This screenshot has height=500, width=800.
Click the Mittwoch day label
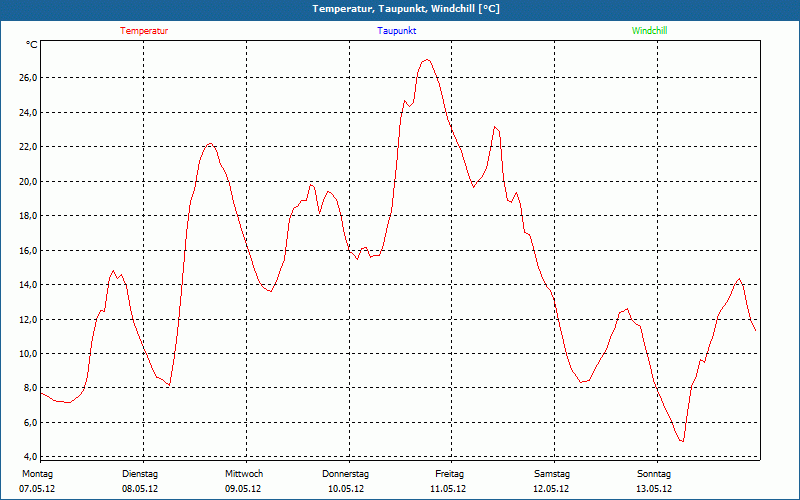click(244, 474)
